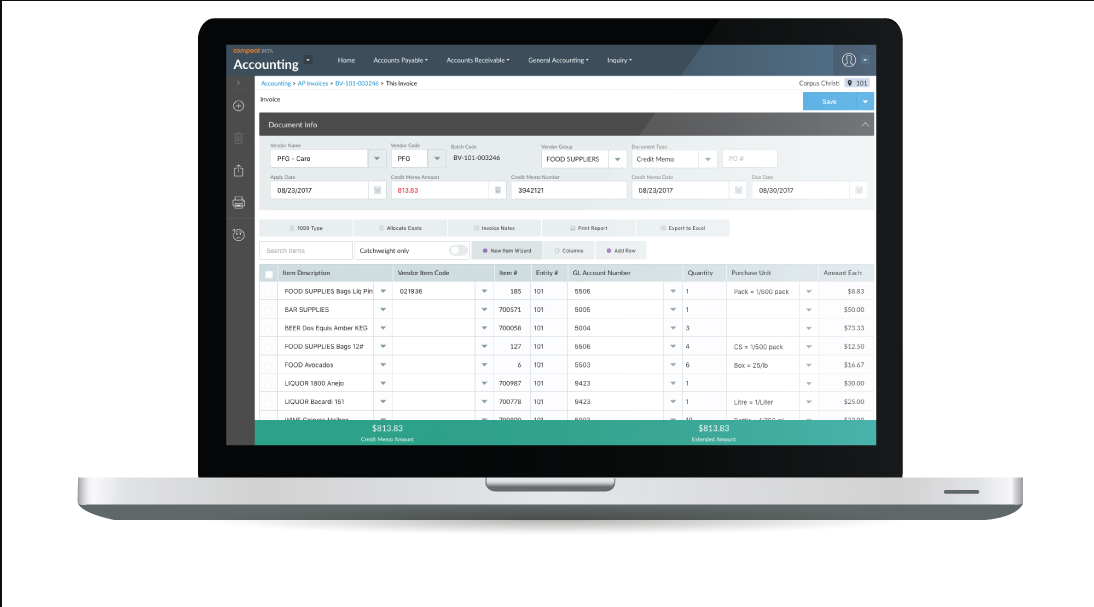Toggle the Catchweight only switch
This screenshot has width=1094, height=607.
click(x=458, y=251)
